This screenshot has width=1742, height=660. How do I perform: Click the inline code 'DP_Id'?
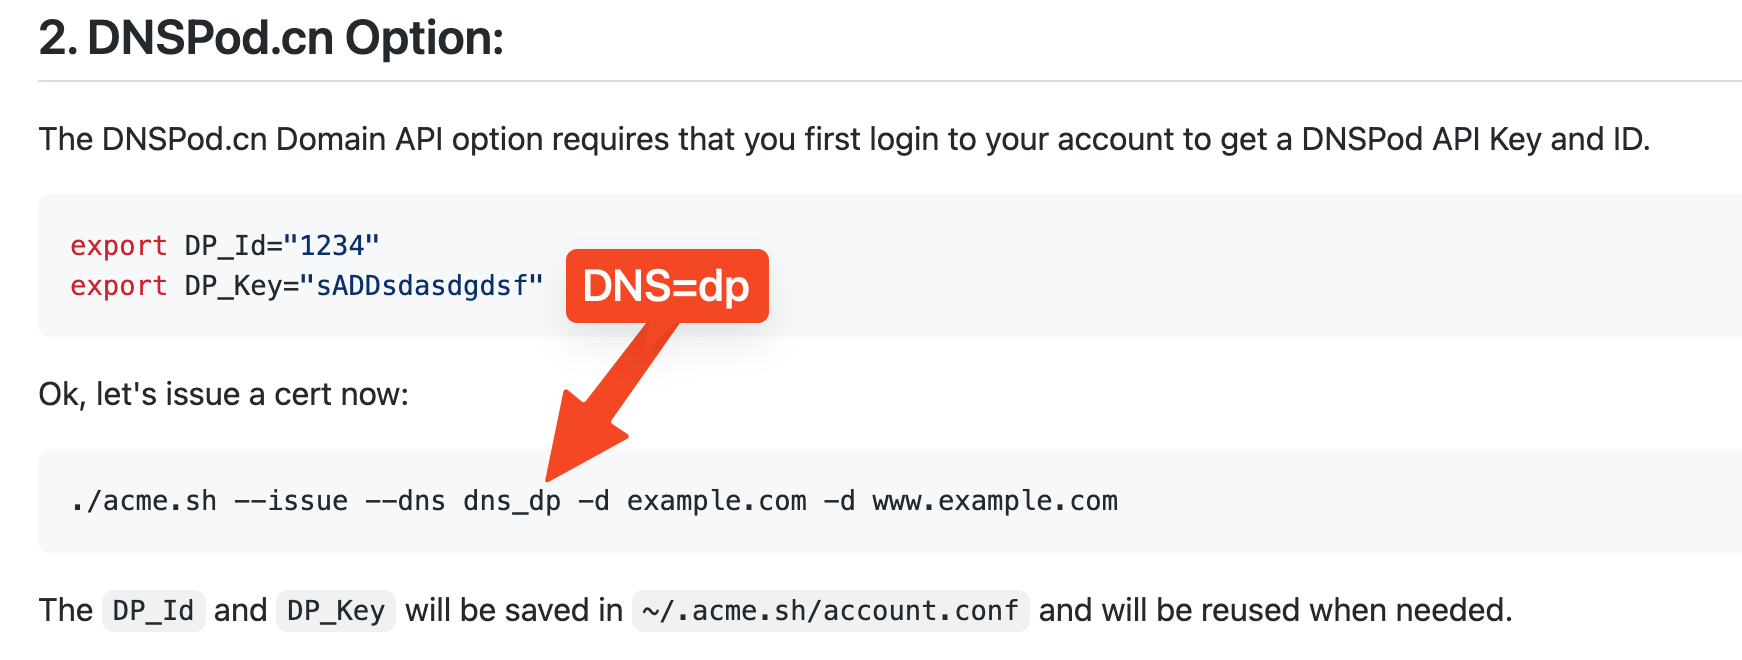coord(154,610)
